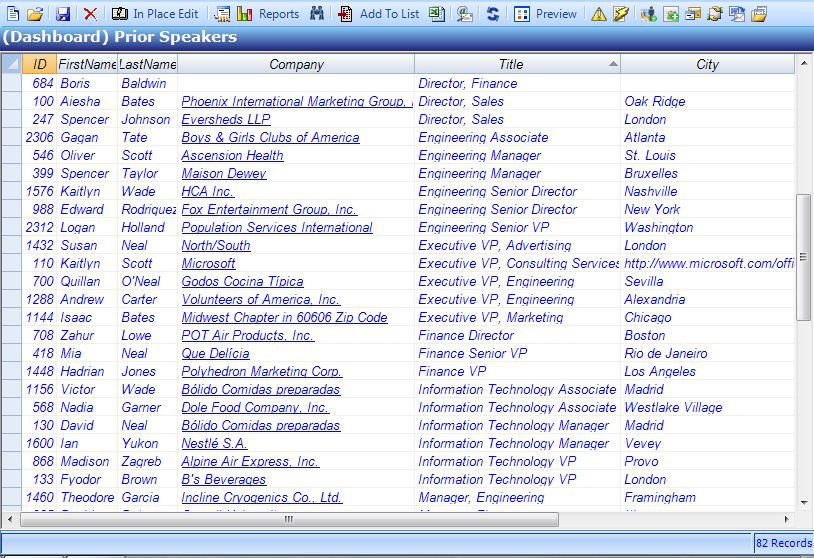Open Polyhedron Marketing Corp. link
Viewport: 814px width, 558px height.
262,371
